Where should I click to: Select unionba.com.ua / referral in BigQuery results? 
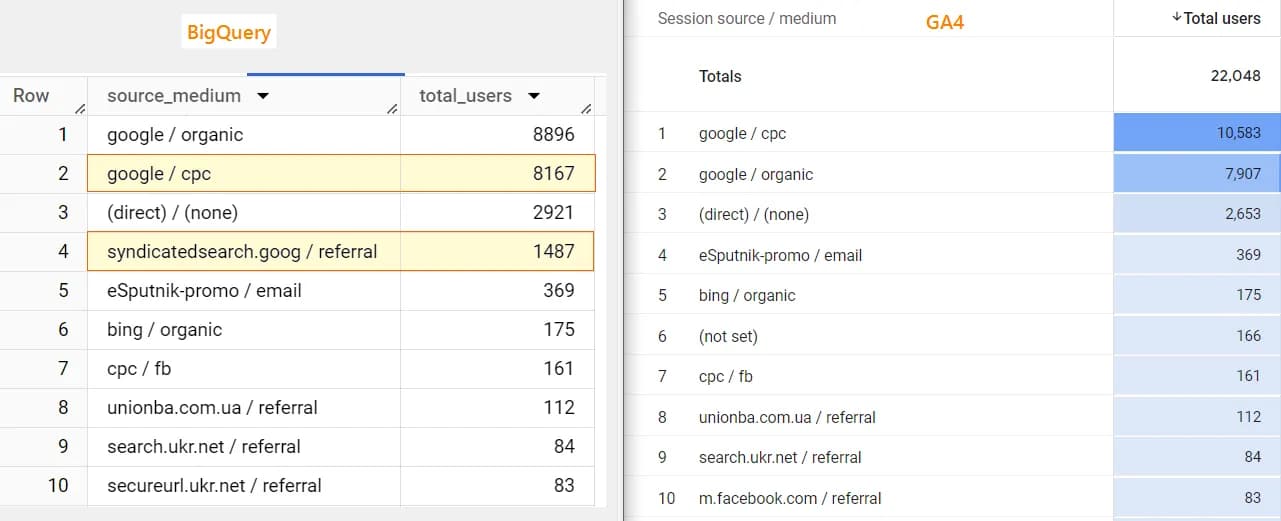pos(212,408)
